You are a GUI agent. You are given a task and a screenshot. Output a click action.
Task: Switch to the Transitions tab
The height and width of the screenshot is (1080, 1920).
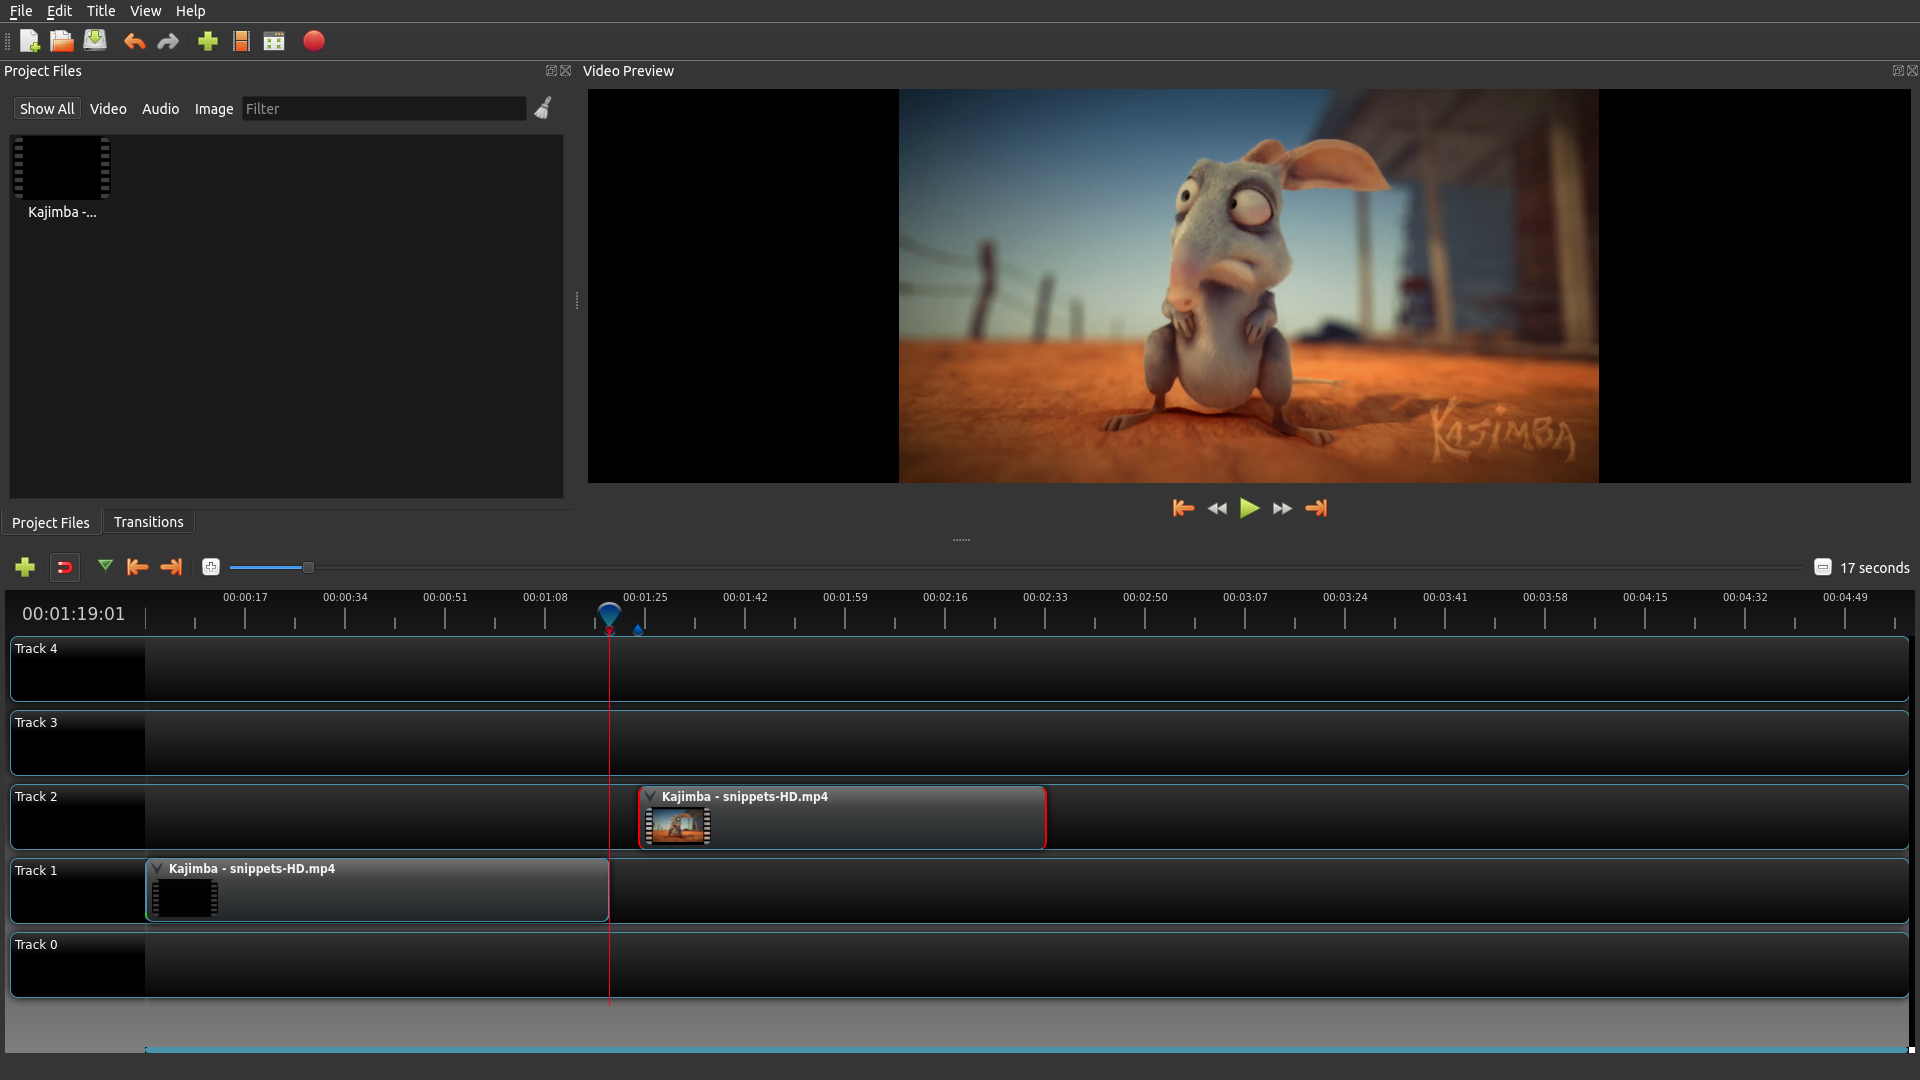coord(148,522)
